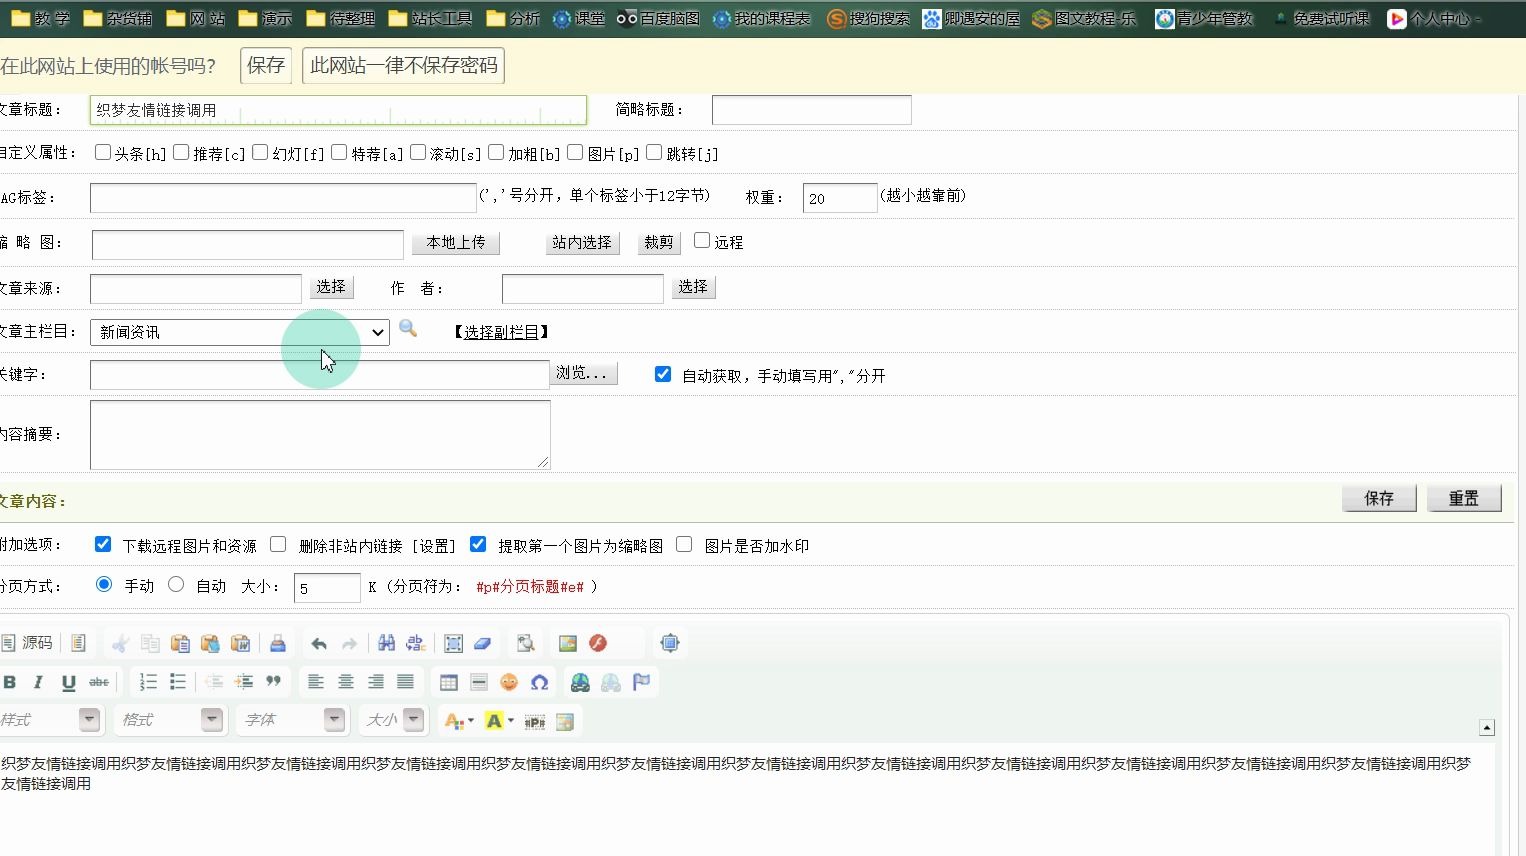
Task: Align text right
Action: 375,682
